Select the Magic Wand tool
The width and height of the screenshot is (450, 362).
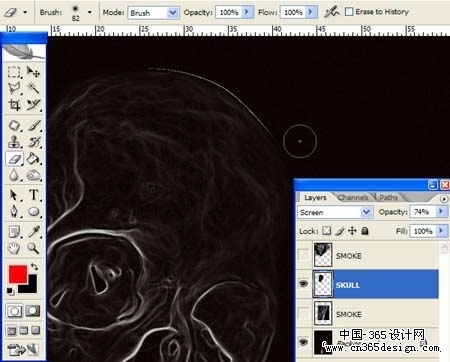tap(33, 88)
